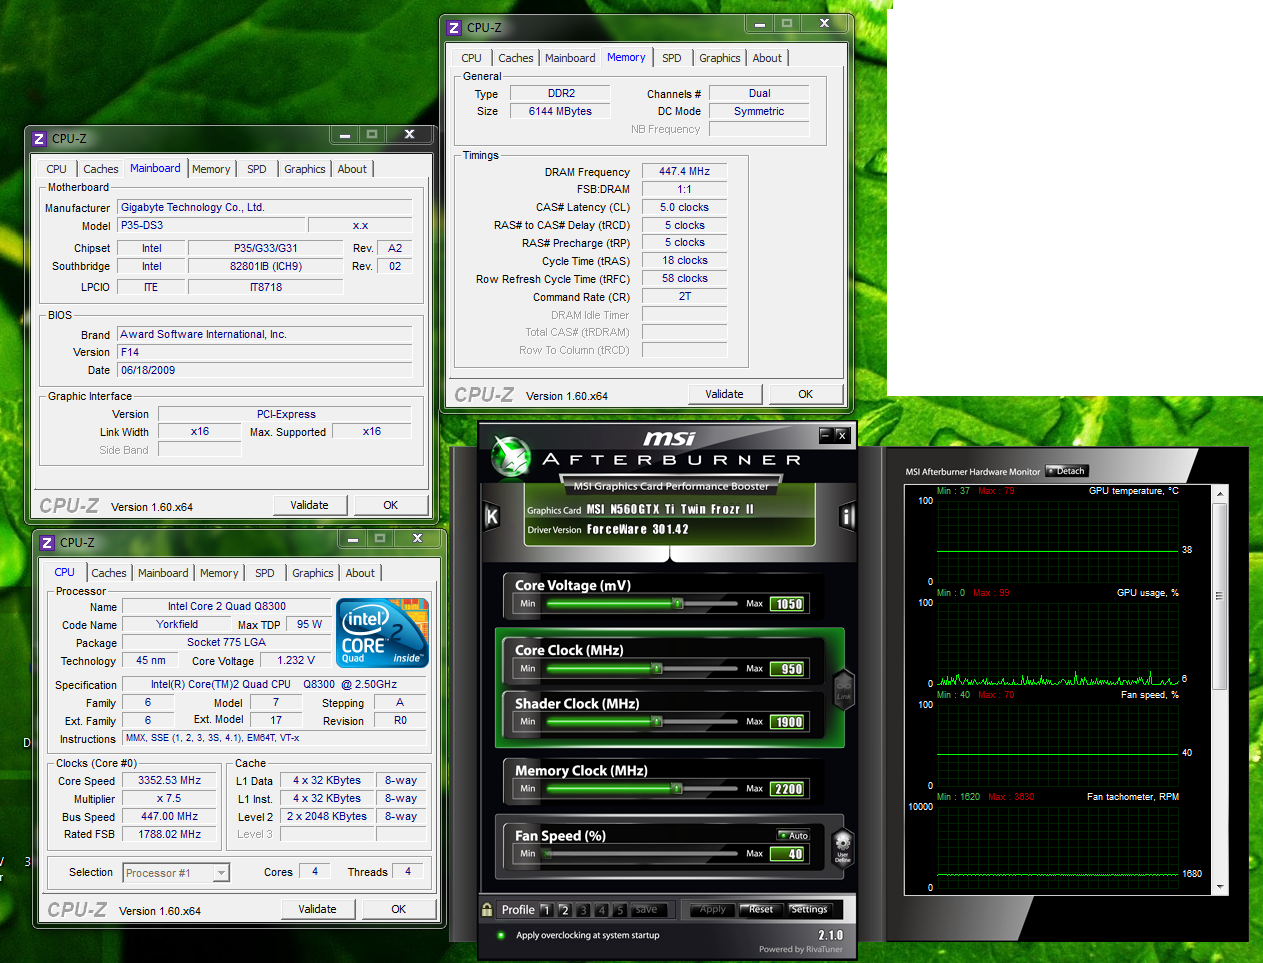Click the Memory Clock 2200 value field
The image size is (1263, 963).
(x=788, y=789)
